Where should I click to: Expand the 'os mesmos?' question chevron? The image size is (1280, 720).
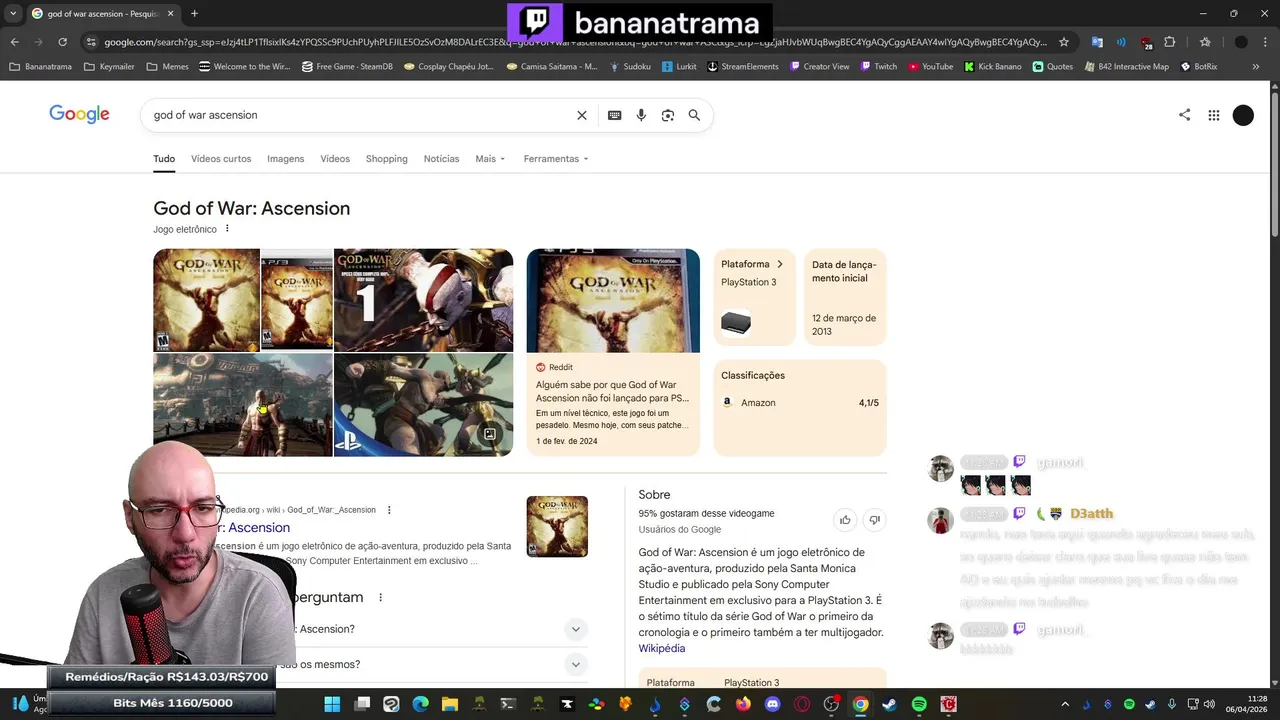pyautogui.click(x=575, y=664)
